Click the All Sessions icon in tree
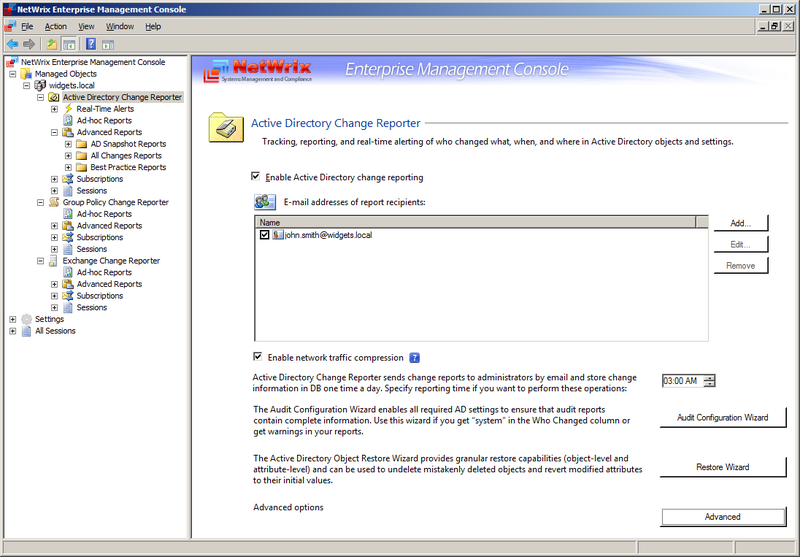This screenshot has width=800, height=557. pyautogui.click(x=27, y=331)
